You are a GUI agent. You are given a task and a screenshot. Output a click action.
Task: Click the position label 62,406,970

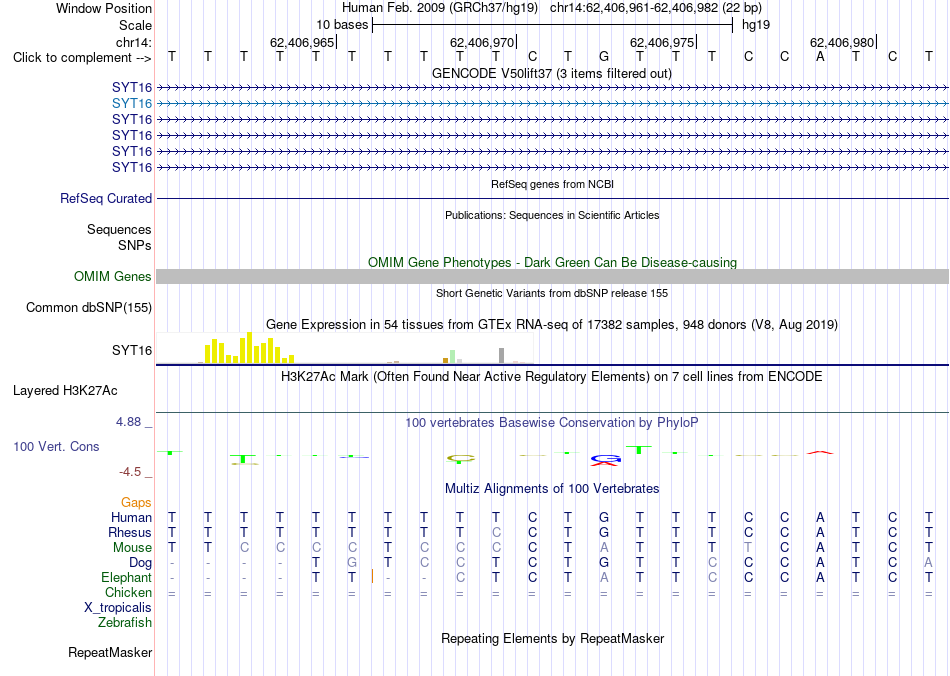(x=482, y=42)
